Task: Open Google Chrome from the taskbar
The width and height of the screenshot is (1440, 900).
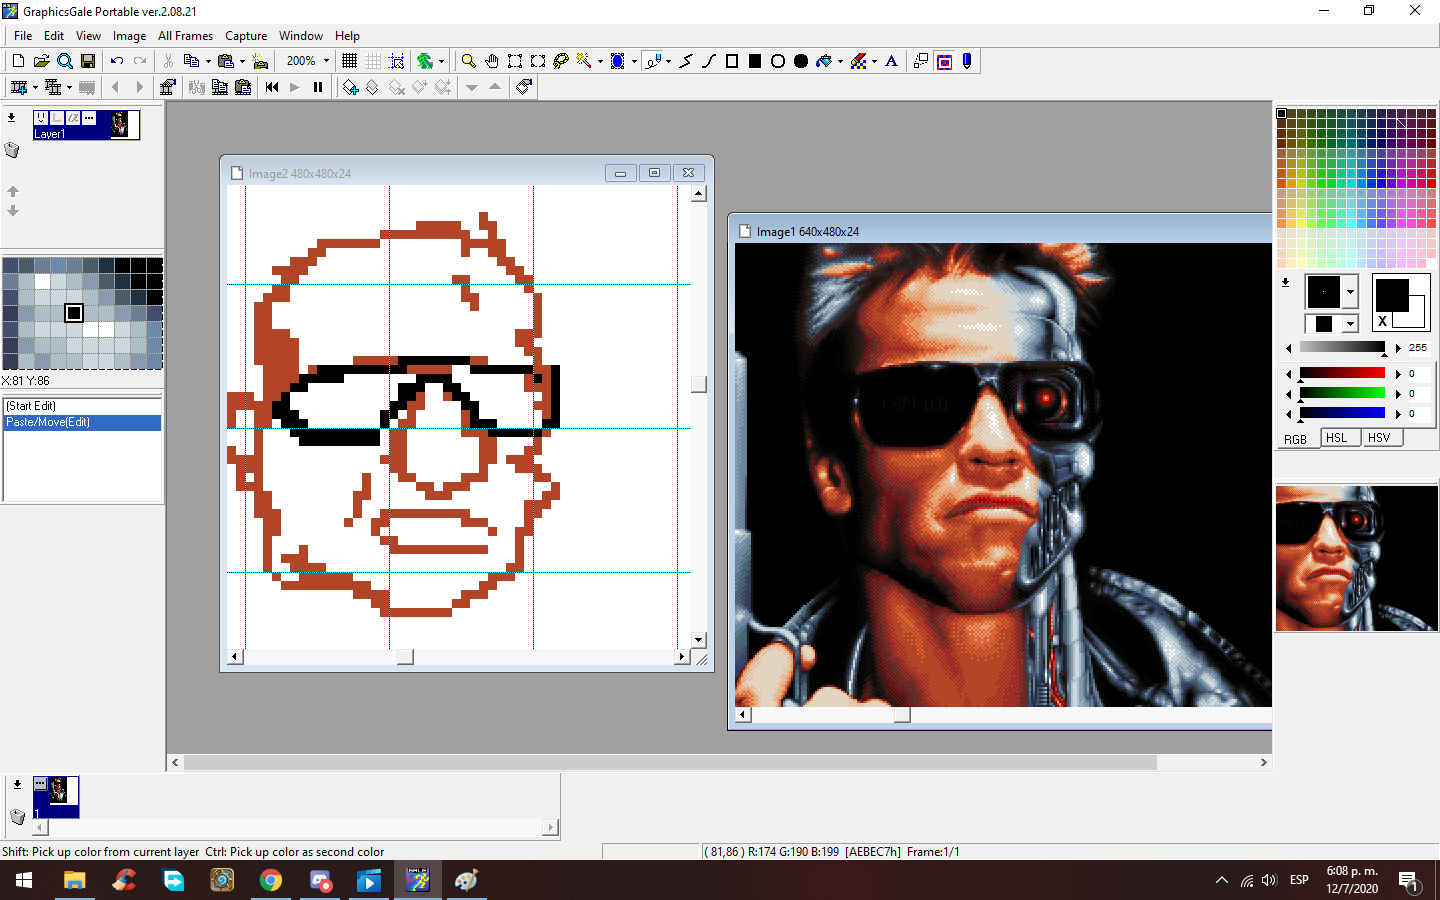Action: (x=271, y=880)
